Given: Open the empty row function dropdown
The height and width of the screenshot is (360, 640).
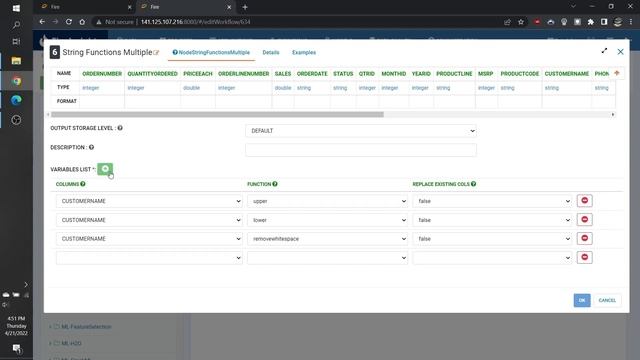Looking at the screenshot, I should [327, 258].
